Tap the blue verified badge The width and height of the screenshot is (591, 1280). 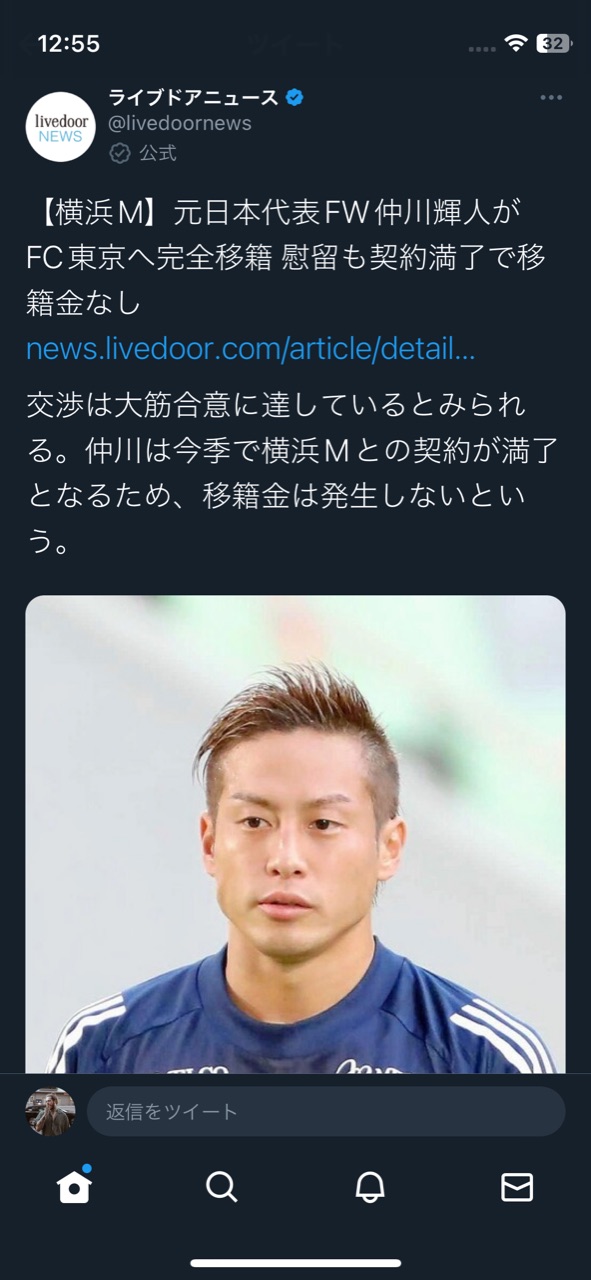[295, 97]
